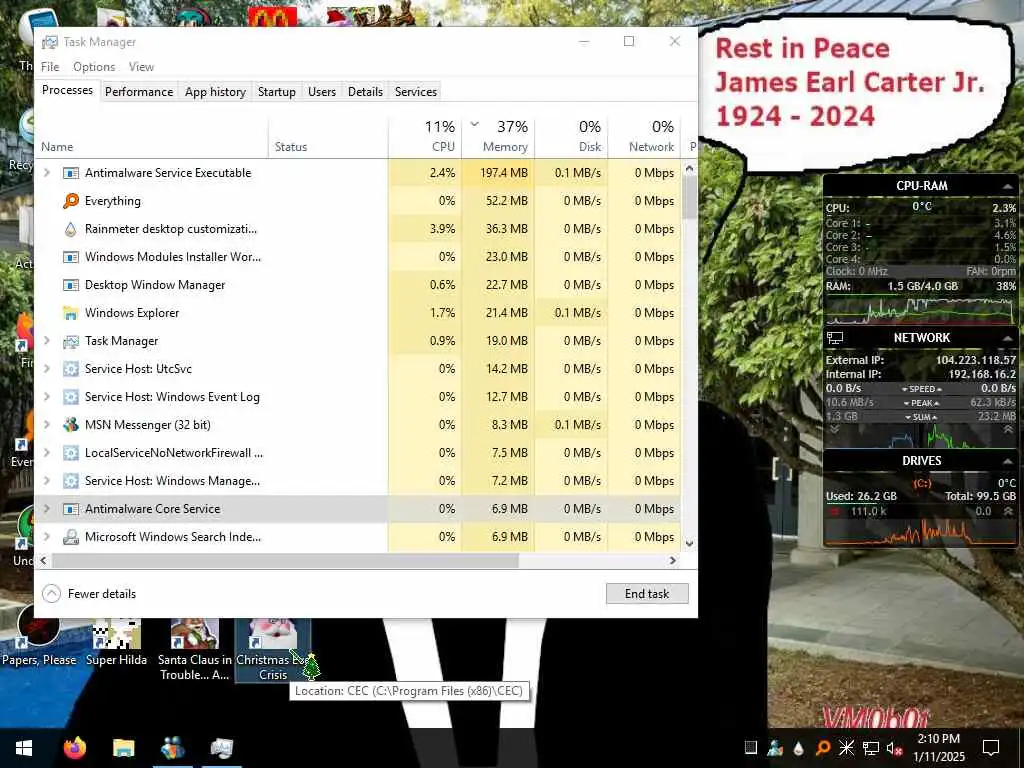
Task: Click the Everything search tray icon
Action: pyautogui.click(x=823, y=748)
